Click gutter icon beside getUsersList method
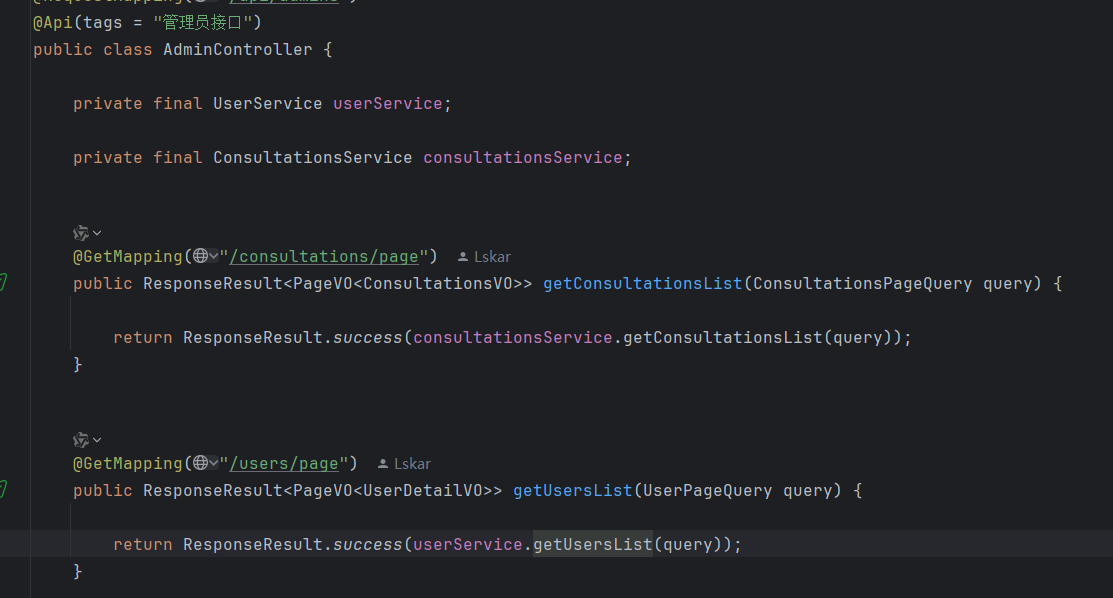The image size is (1113, 598). [4, 489]
